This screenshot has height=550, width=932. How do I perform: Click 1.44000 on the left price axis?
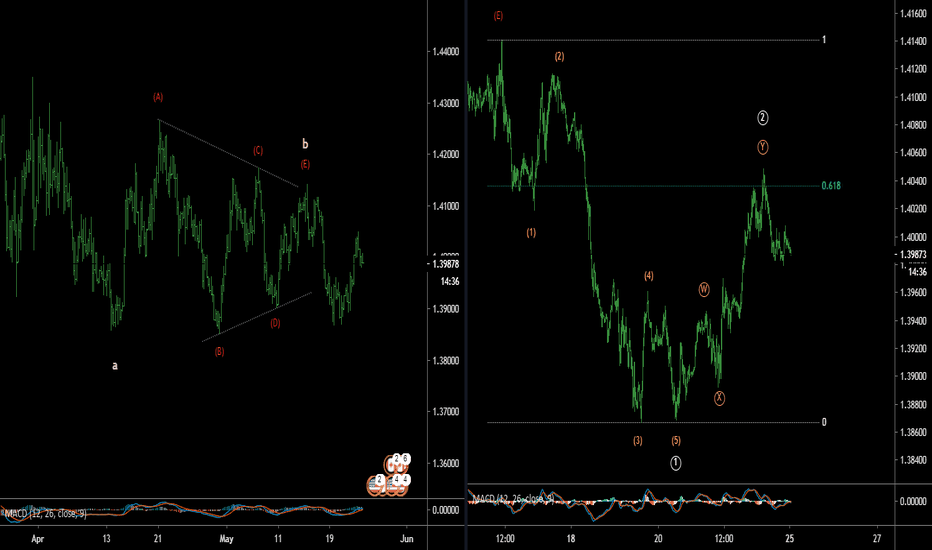[x=446, y=52]
